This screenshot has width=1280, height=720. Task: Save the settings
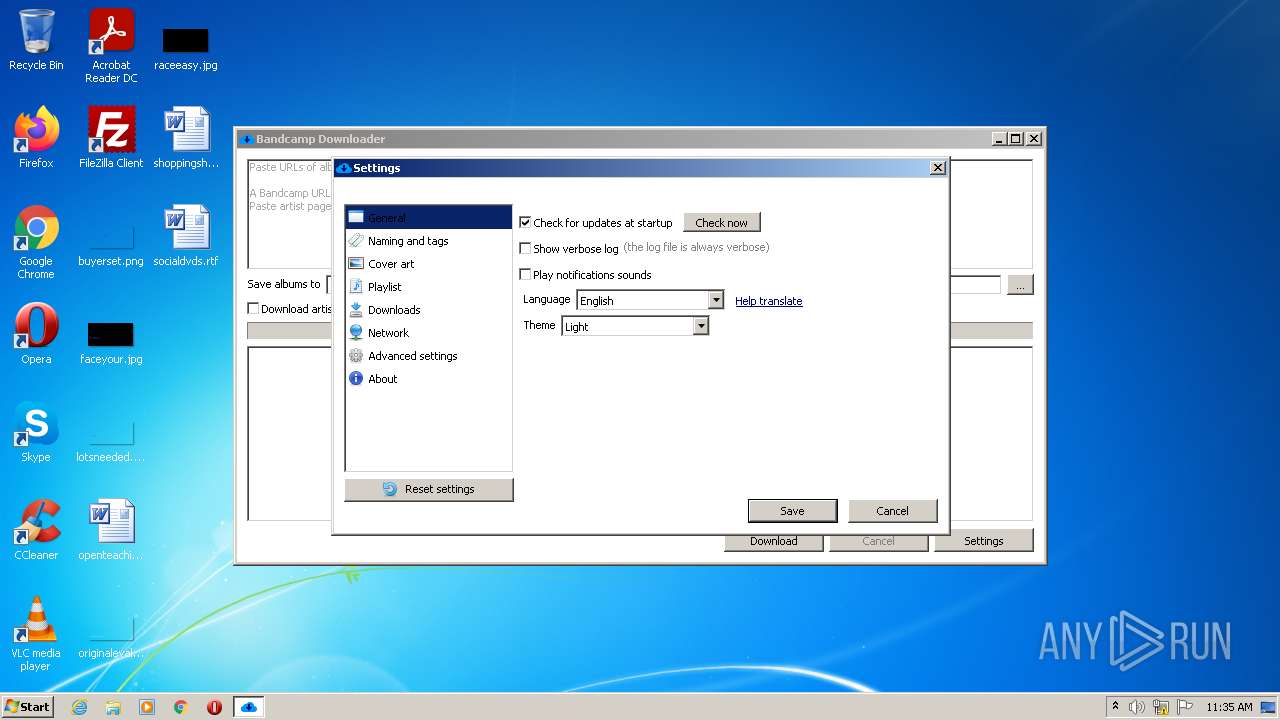pos(792,510)
